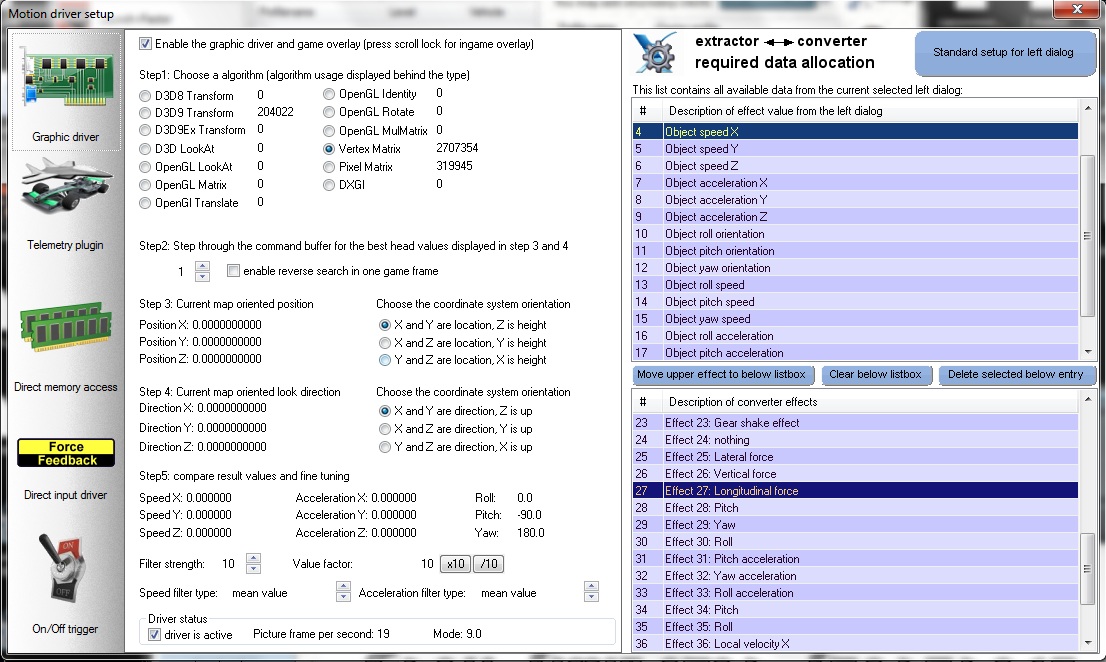Select Effect 25: Lateral force row
Image resolution: width=1106 pixels, height=662 pixels.
856,457
